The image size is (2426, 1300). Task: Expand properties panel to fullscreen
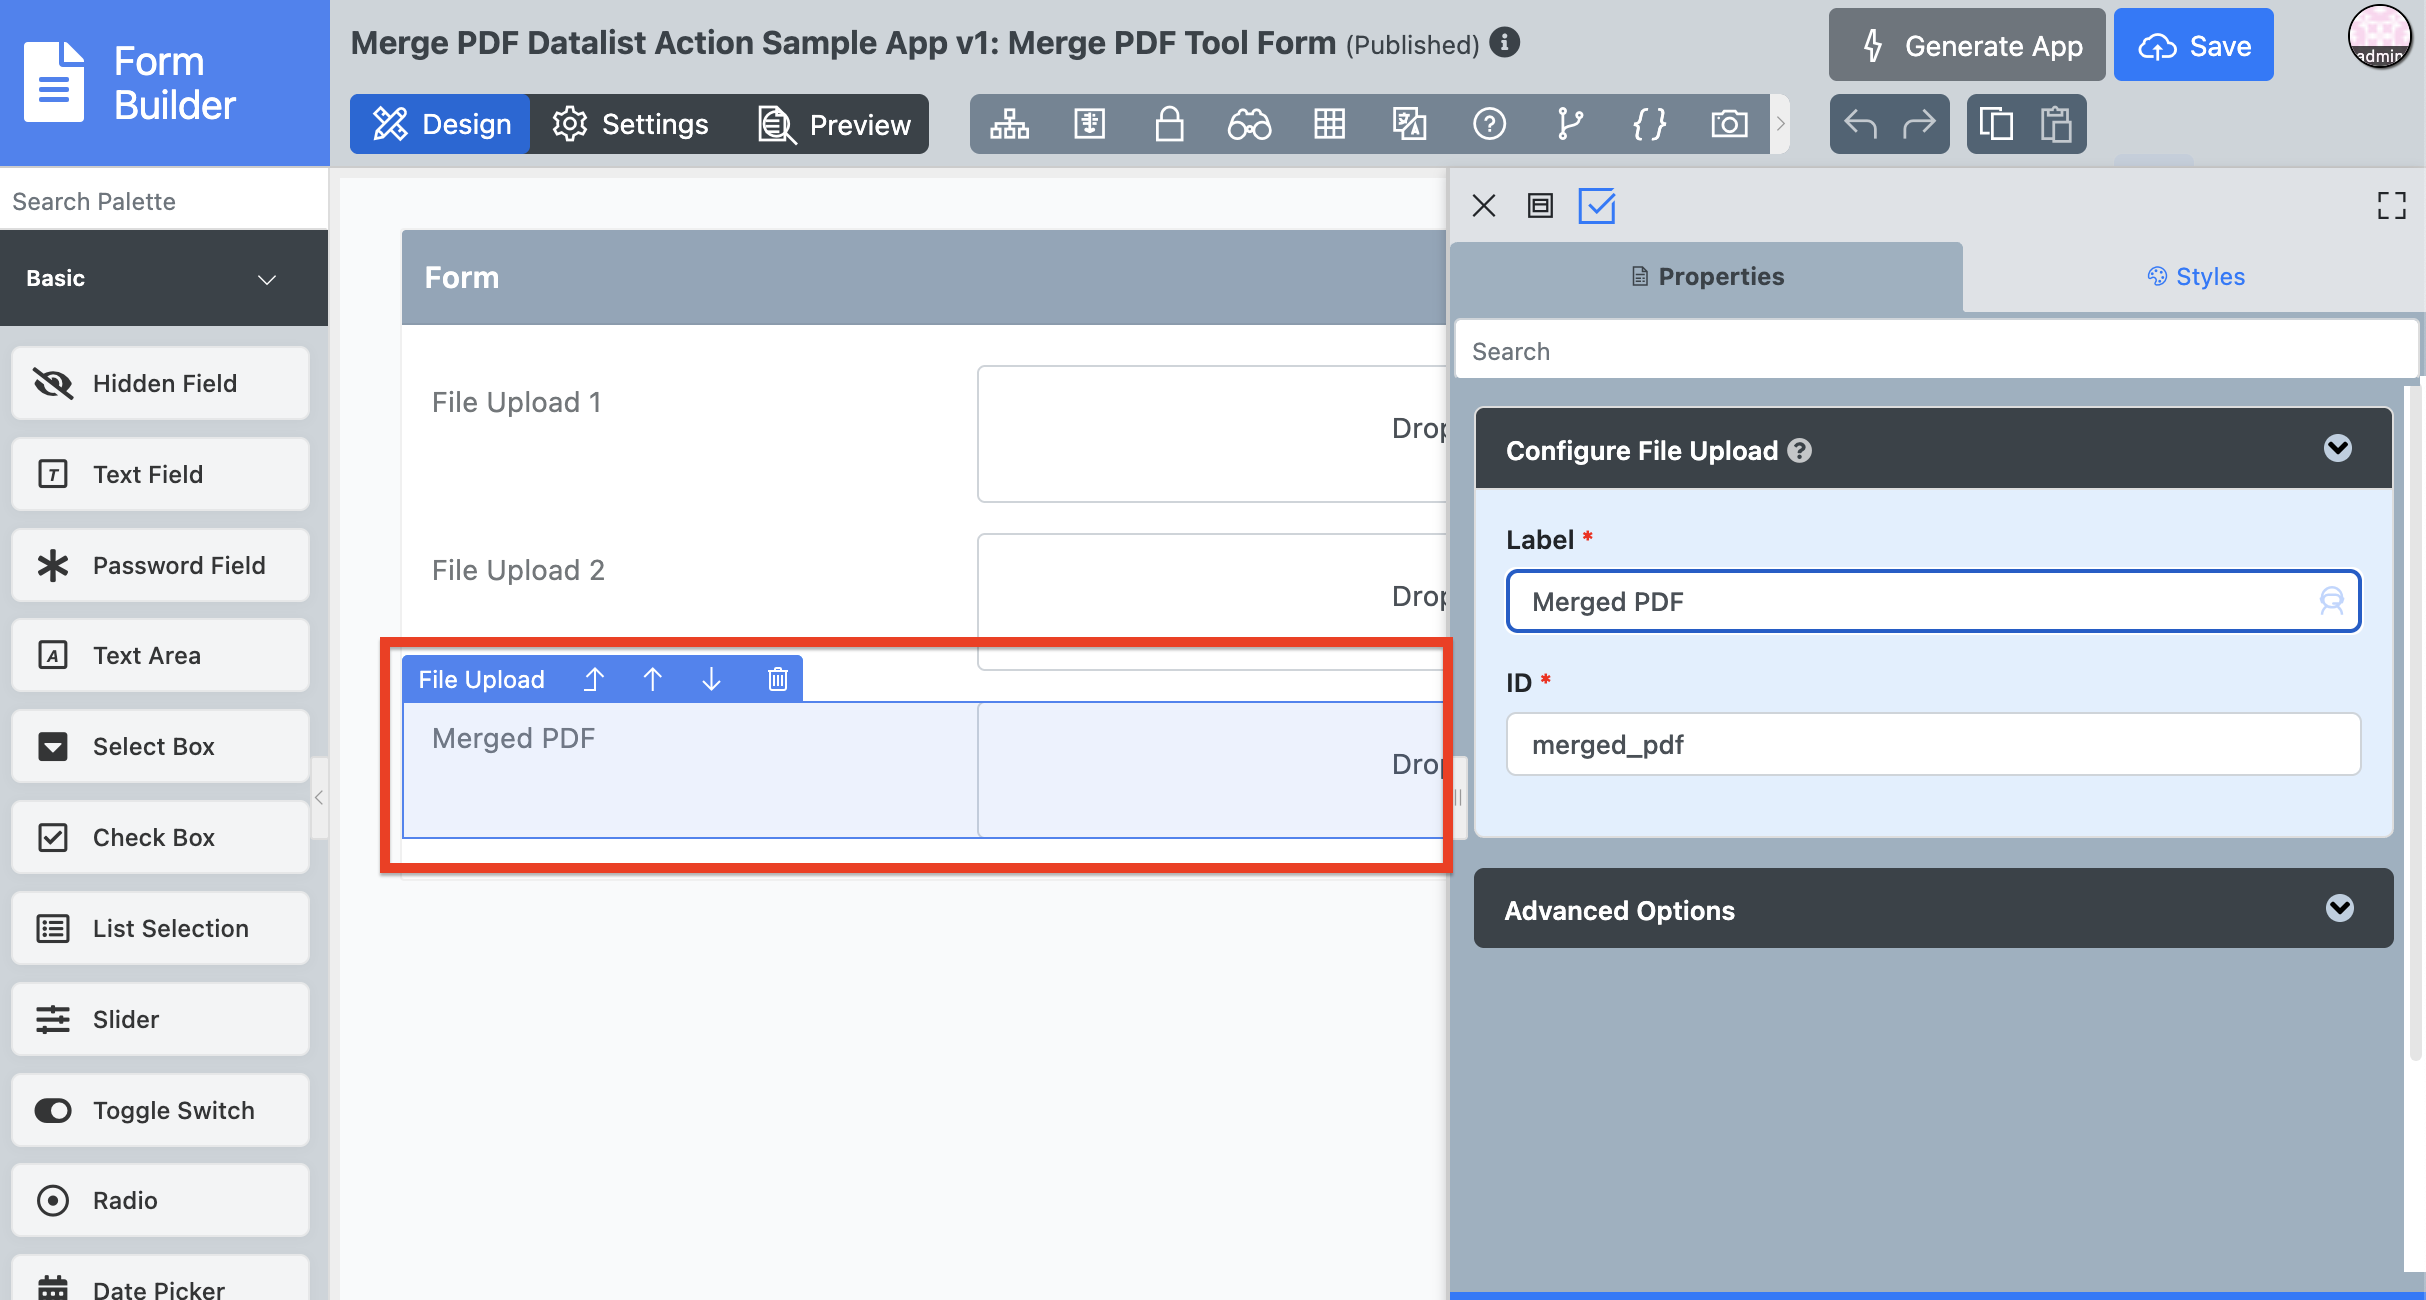(x=2391, y=206)
